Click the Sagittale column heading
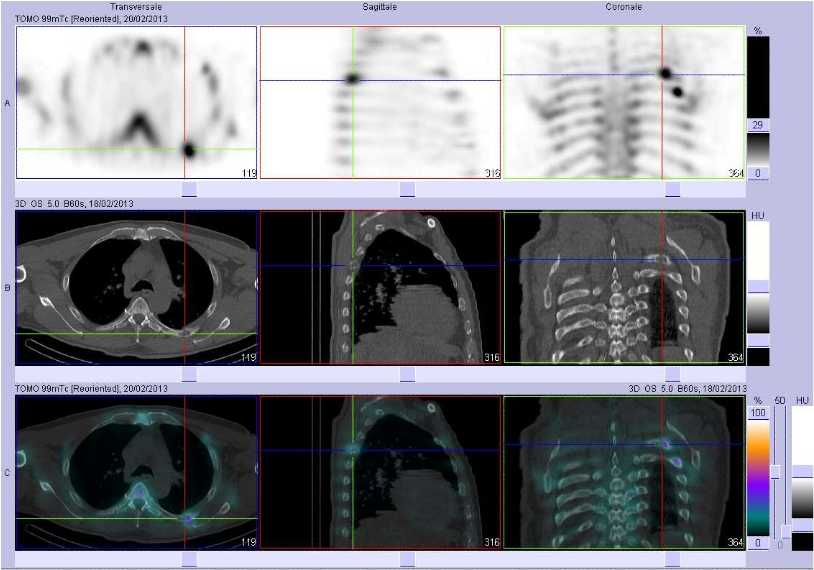The image size is (814, 570). tap(380, 7)
